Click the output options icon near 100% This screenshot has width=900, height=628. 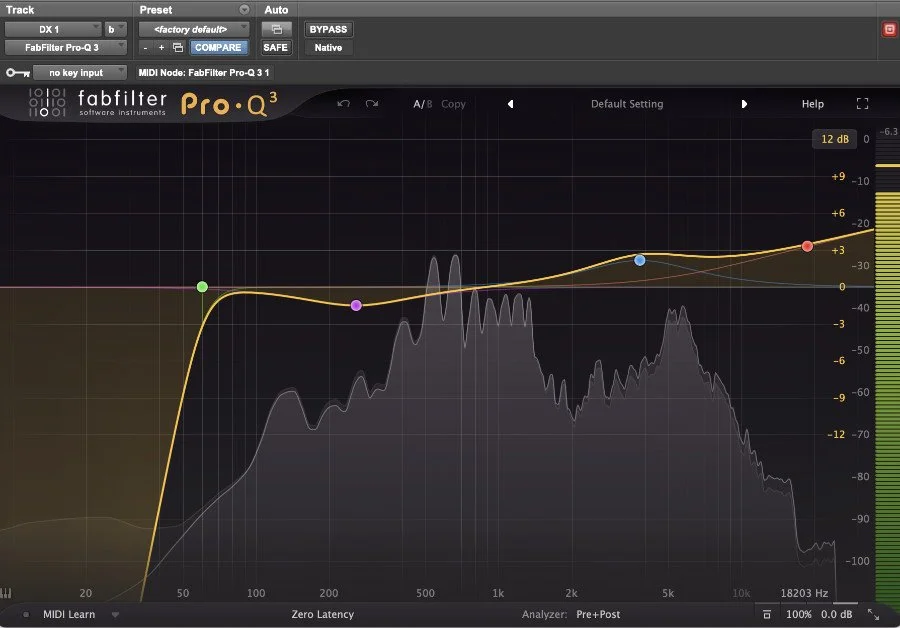(x=766, y=614)
